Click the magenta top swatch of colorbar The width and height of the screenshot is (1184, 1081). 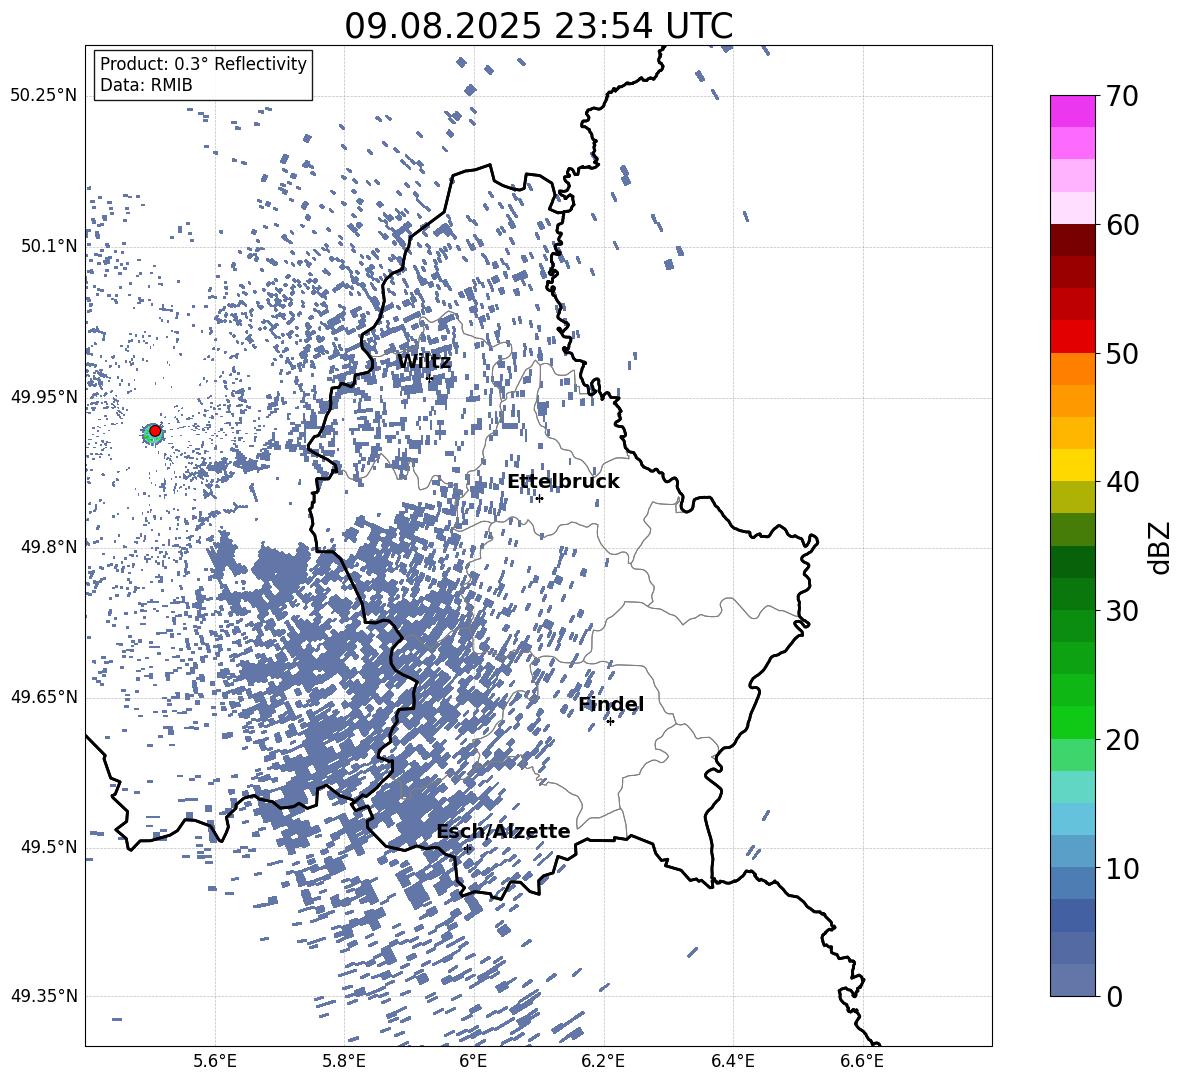coord(1073,111)
